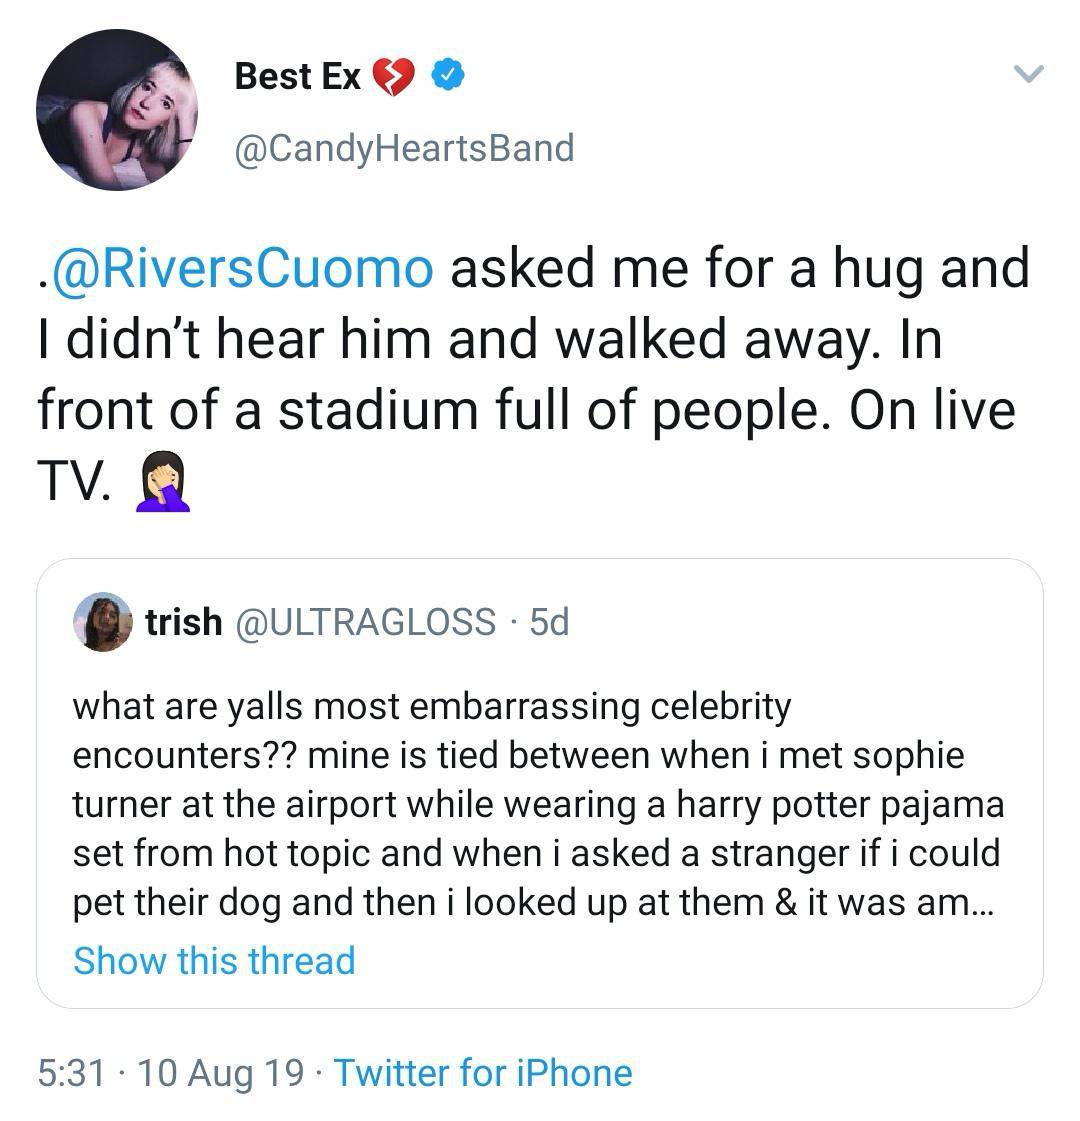1080x1121 pixels.
Task: Open quoted tweet about embarrassing celebrity encounters
Action: pos(537,804)
